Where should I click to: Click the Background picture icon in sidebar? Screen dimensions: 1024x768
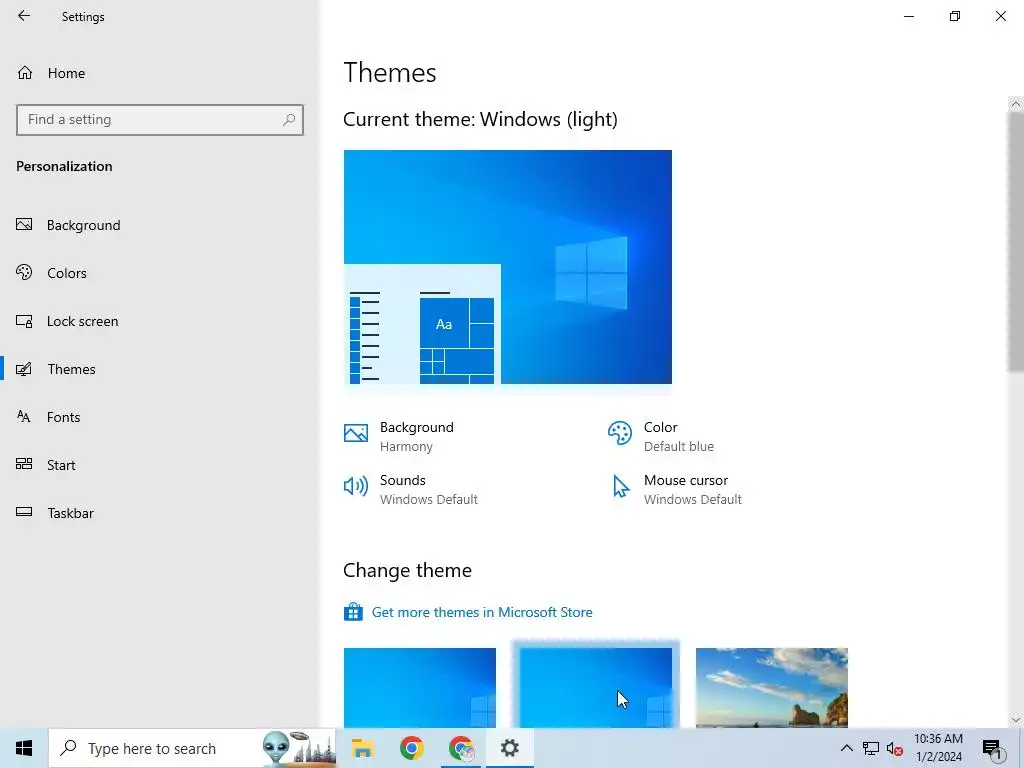point(24,225)
